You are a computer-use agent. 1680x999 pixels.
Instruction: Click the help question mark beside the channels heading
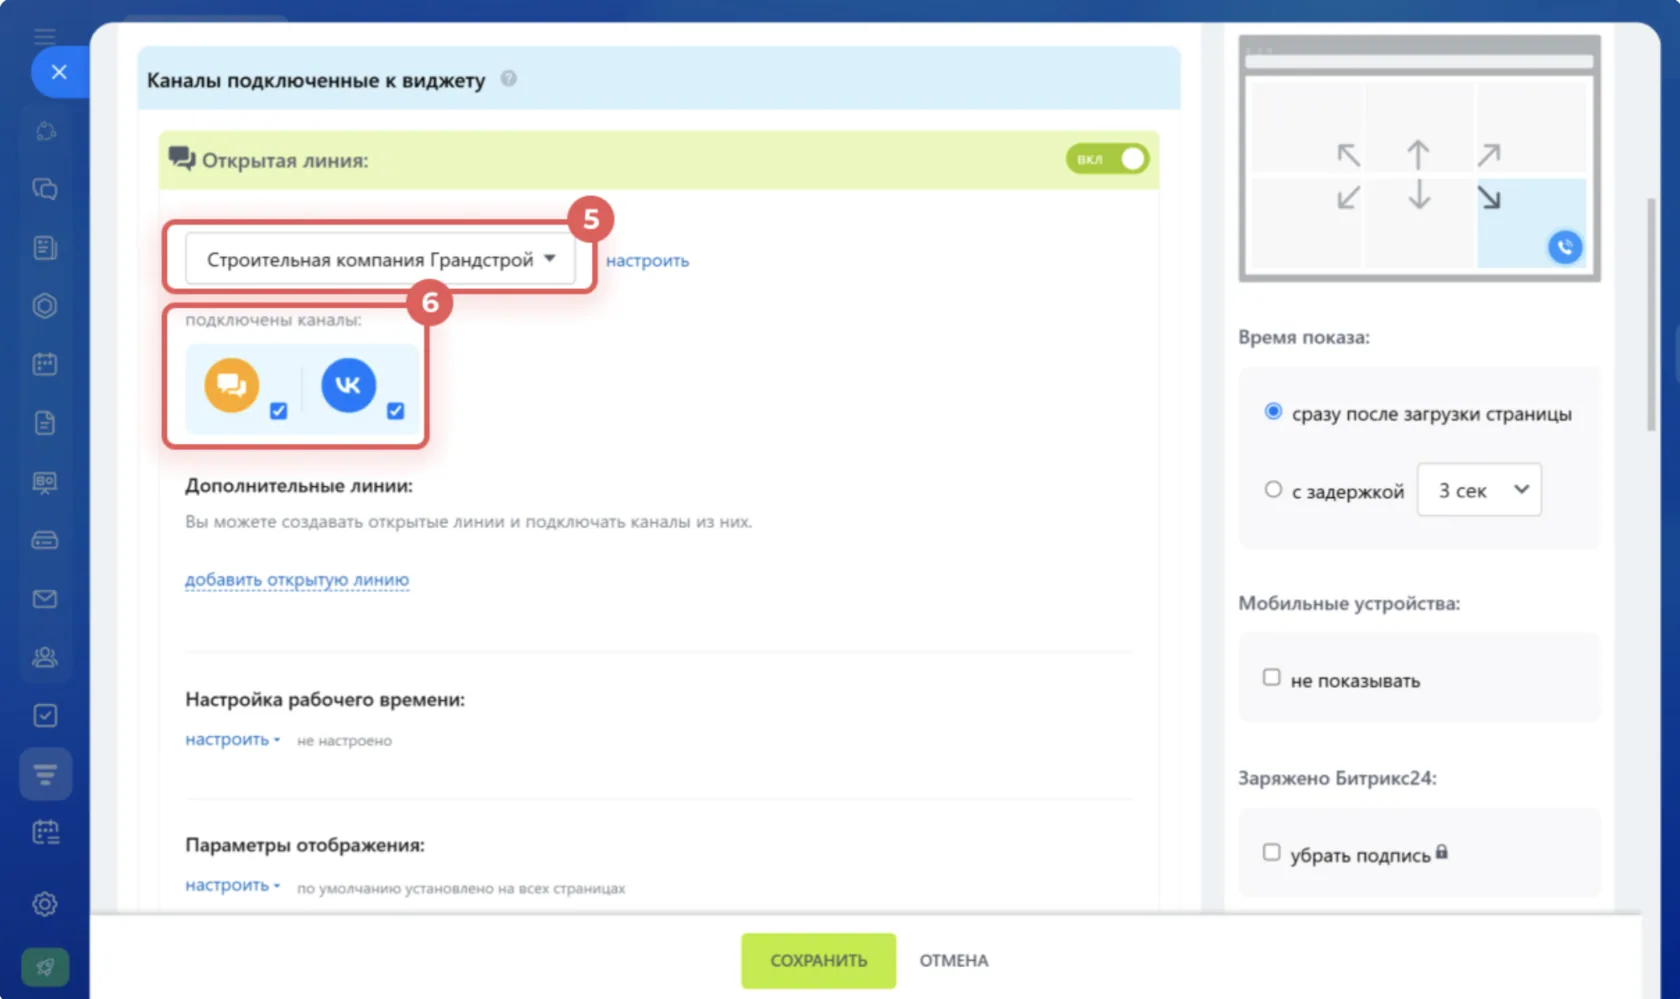coord(509,78)
